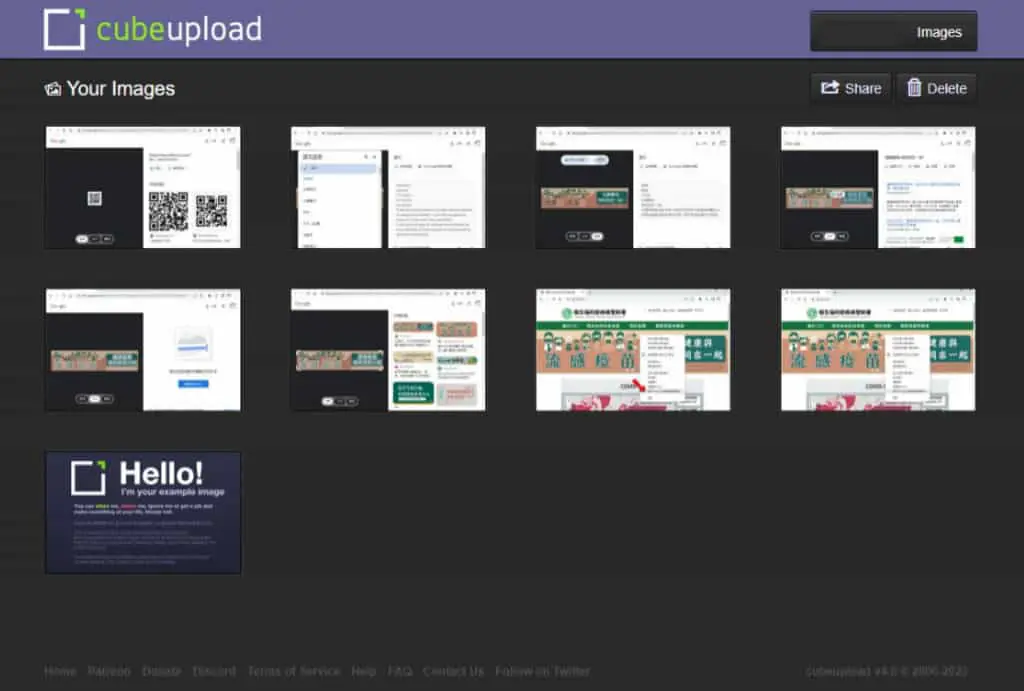Select the thumbnail with colorful banner grid

[388, 350]
